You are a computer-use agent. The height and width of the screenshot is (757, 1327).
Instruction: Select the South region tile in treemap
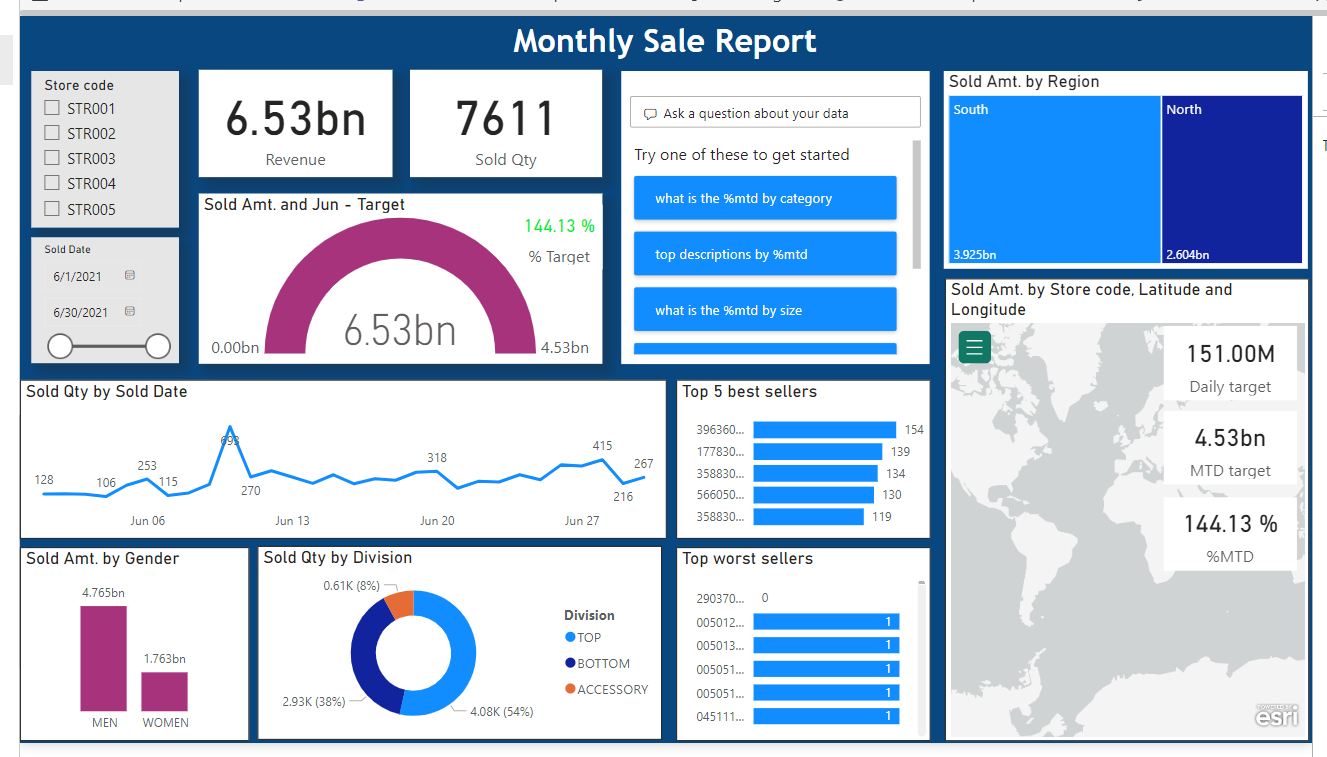click(1054, 180)
